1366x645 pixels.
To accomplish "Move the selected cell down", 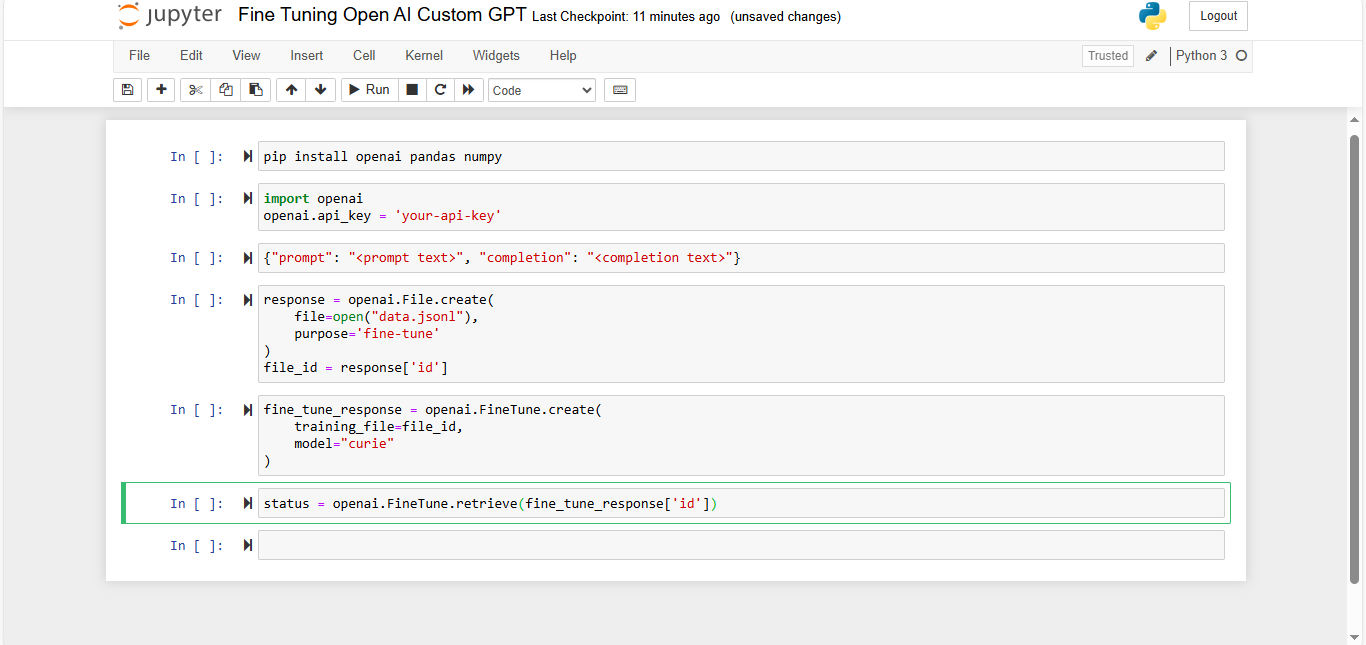I will click(320, 89).
